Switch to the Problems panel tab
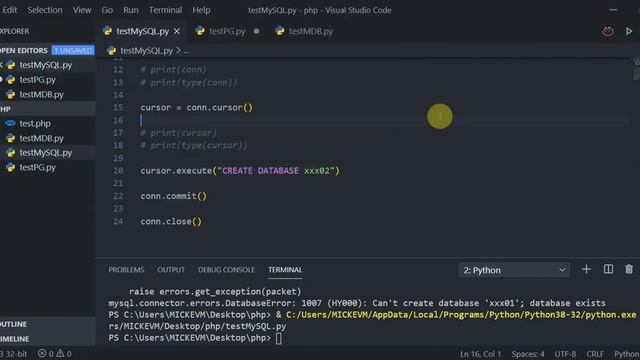640x360 pixels. click(x=126, y=270)
